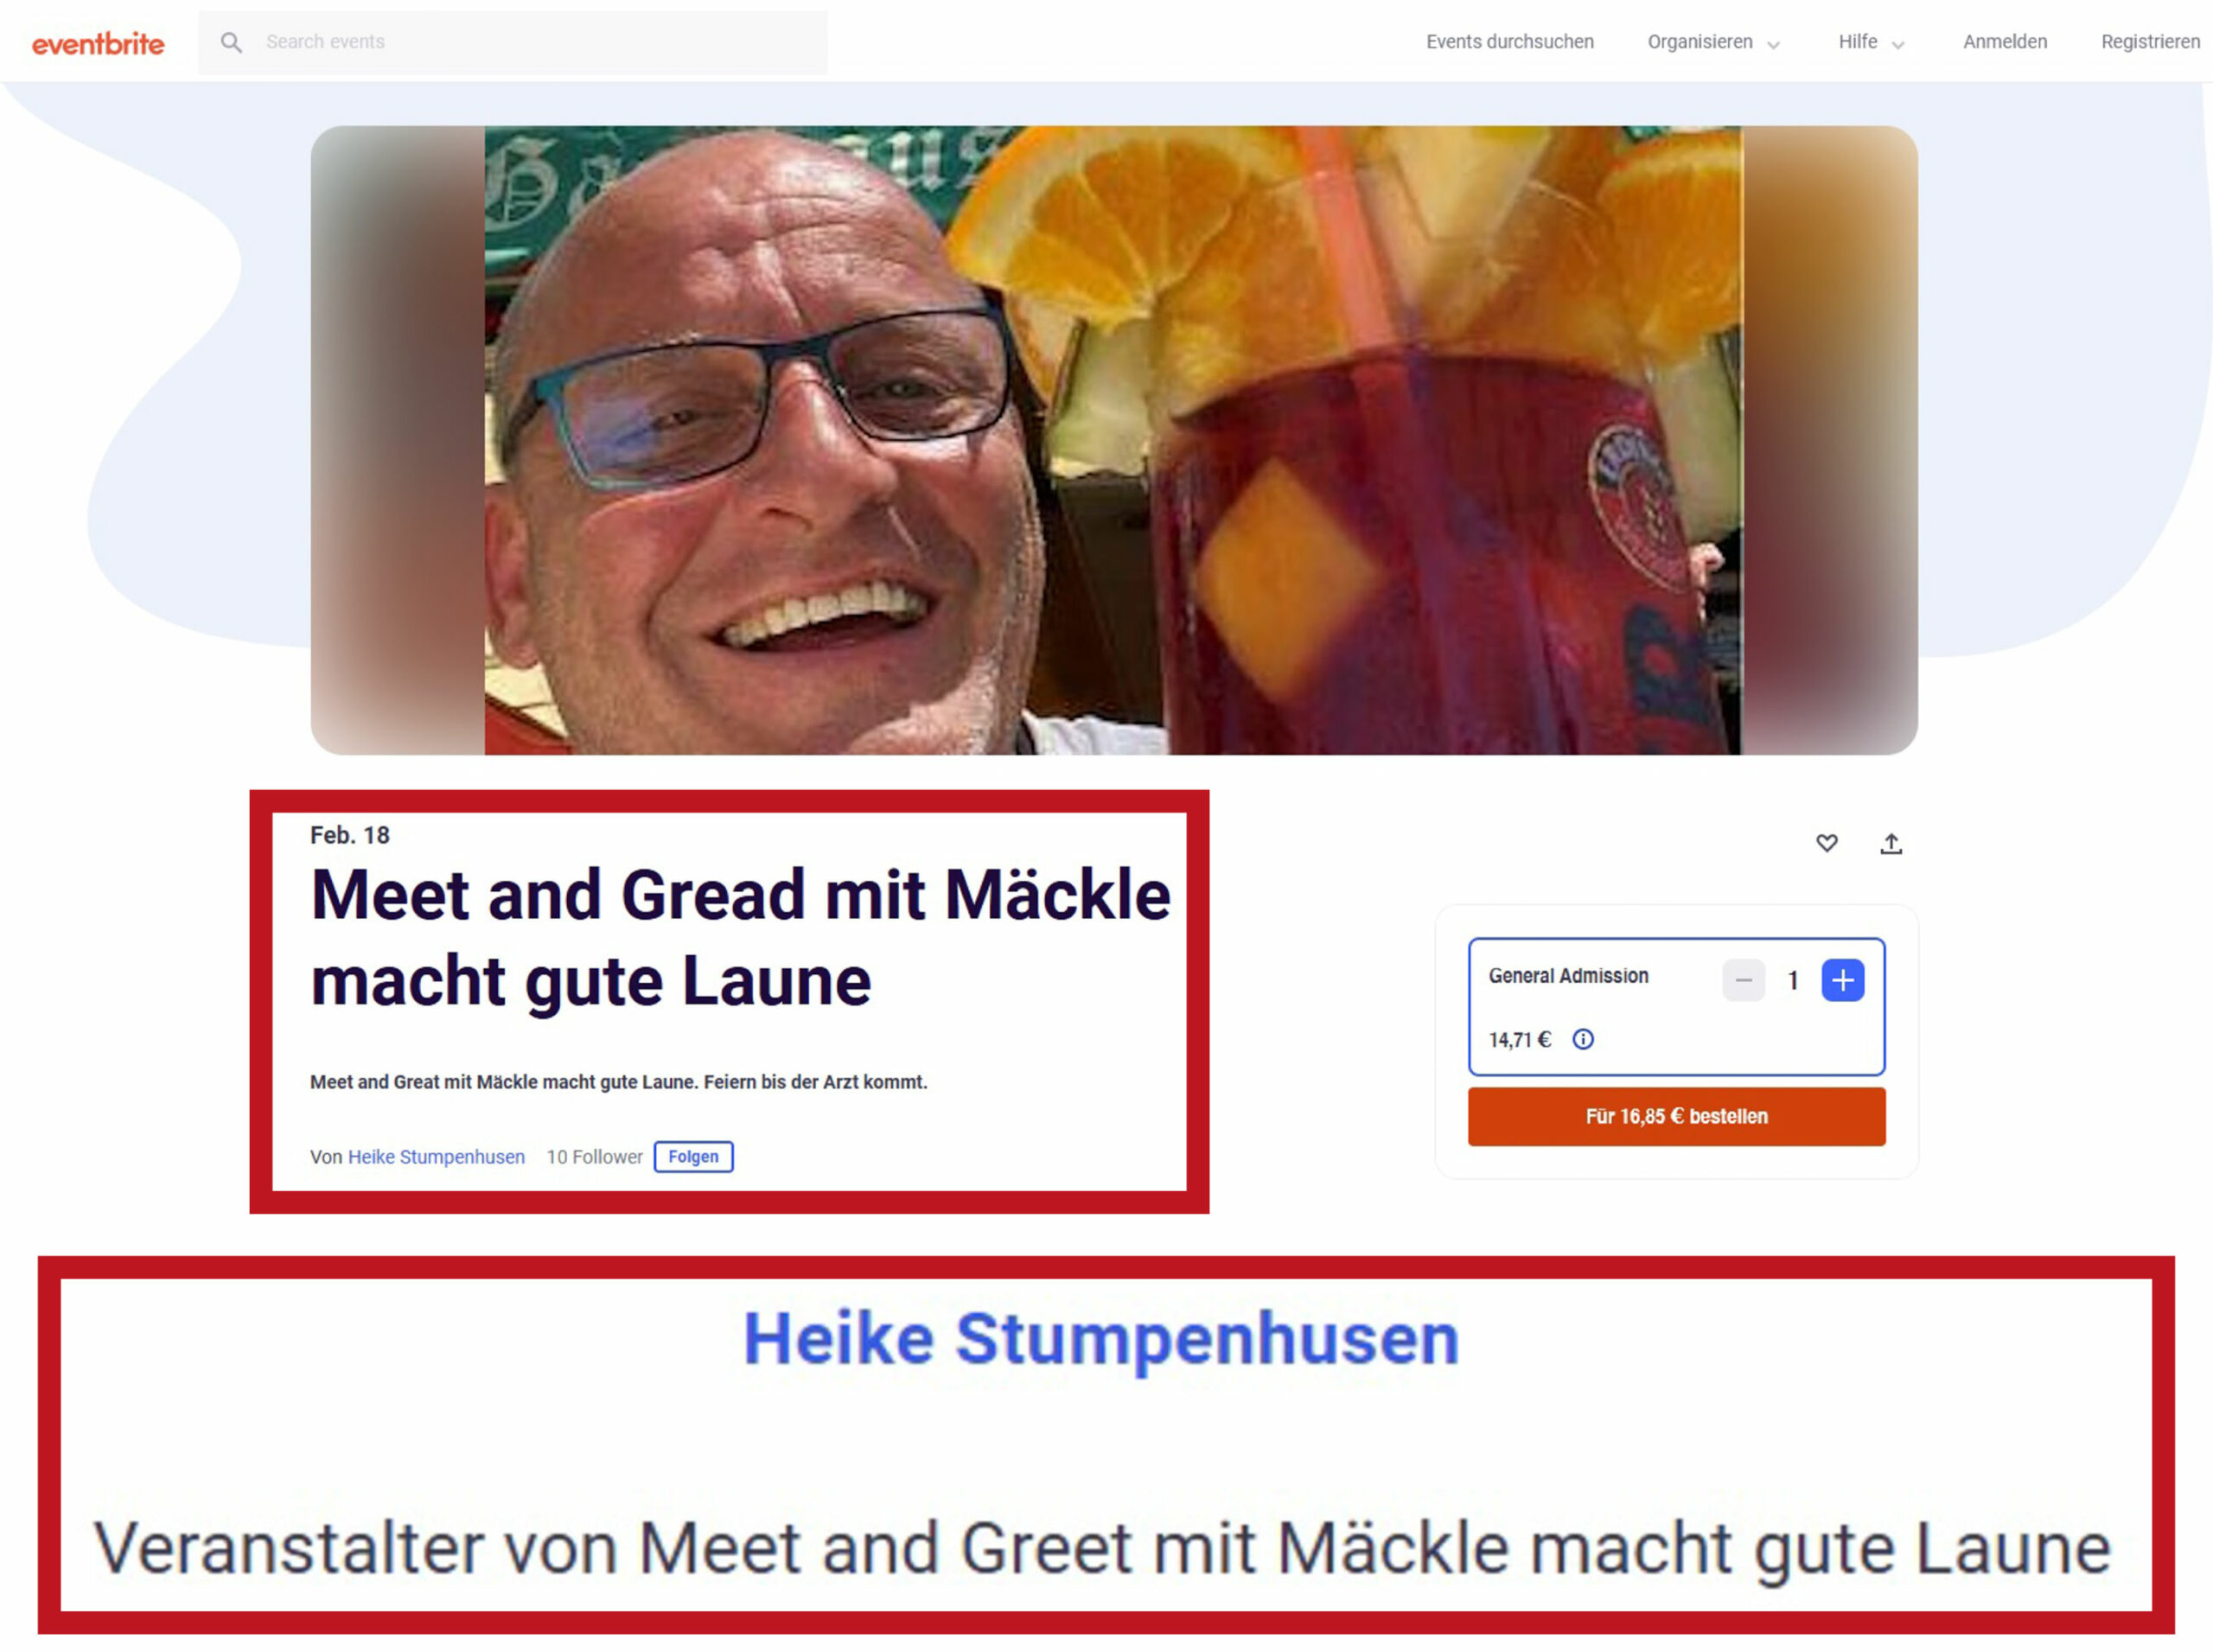Click the Eventbrite logo

(98, 43)
